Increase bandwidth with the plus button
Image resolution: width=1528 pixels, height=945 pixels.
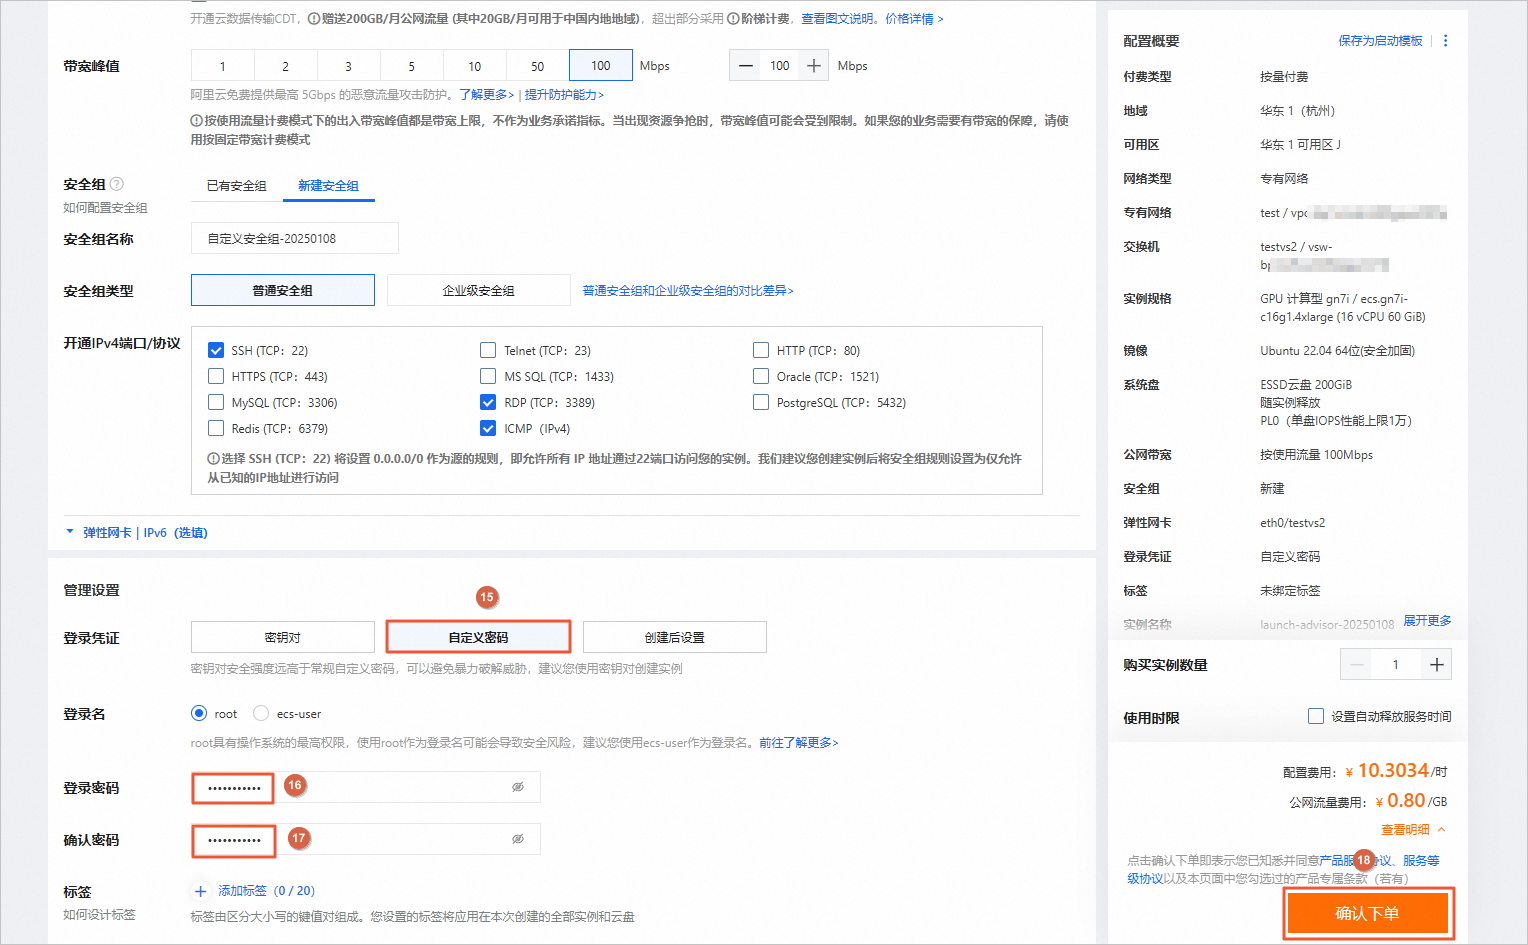tap(814, 66)
